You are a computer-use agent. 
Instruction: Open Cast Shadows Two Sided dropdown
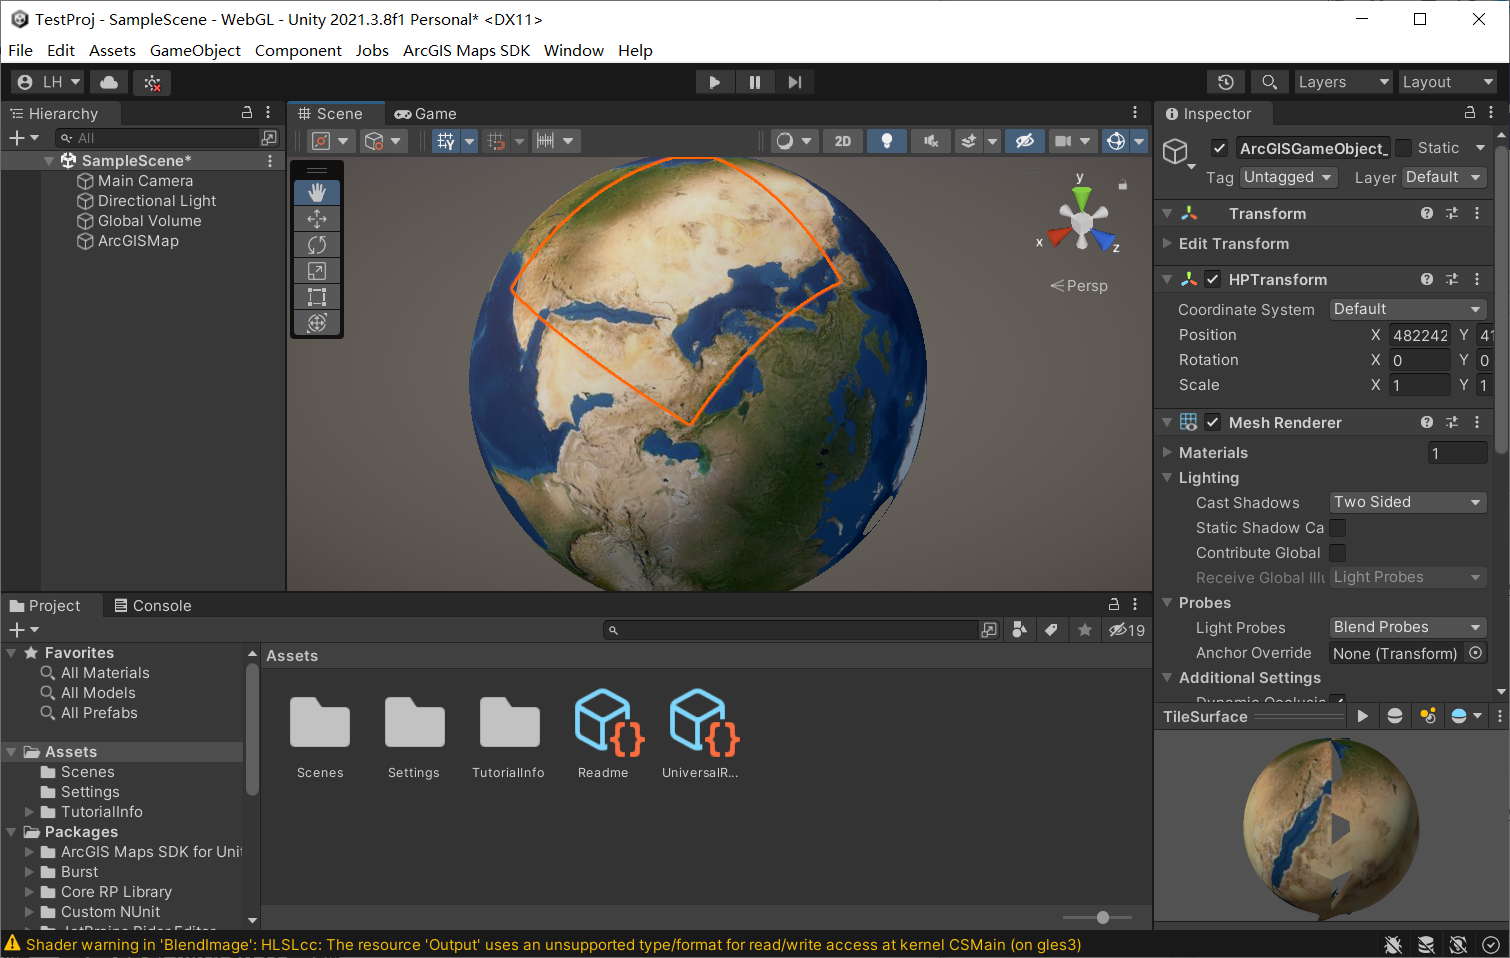(x=1408, y=502)
